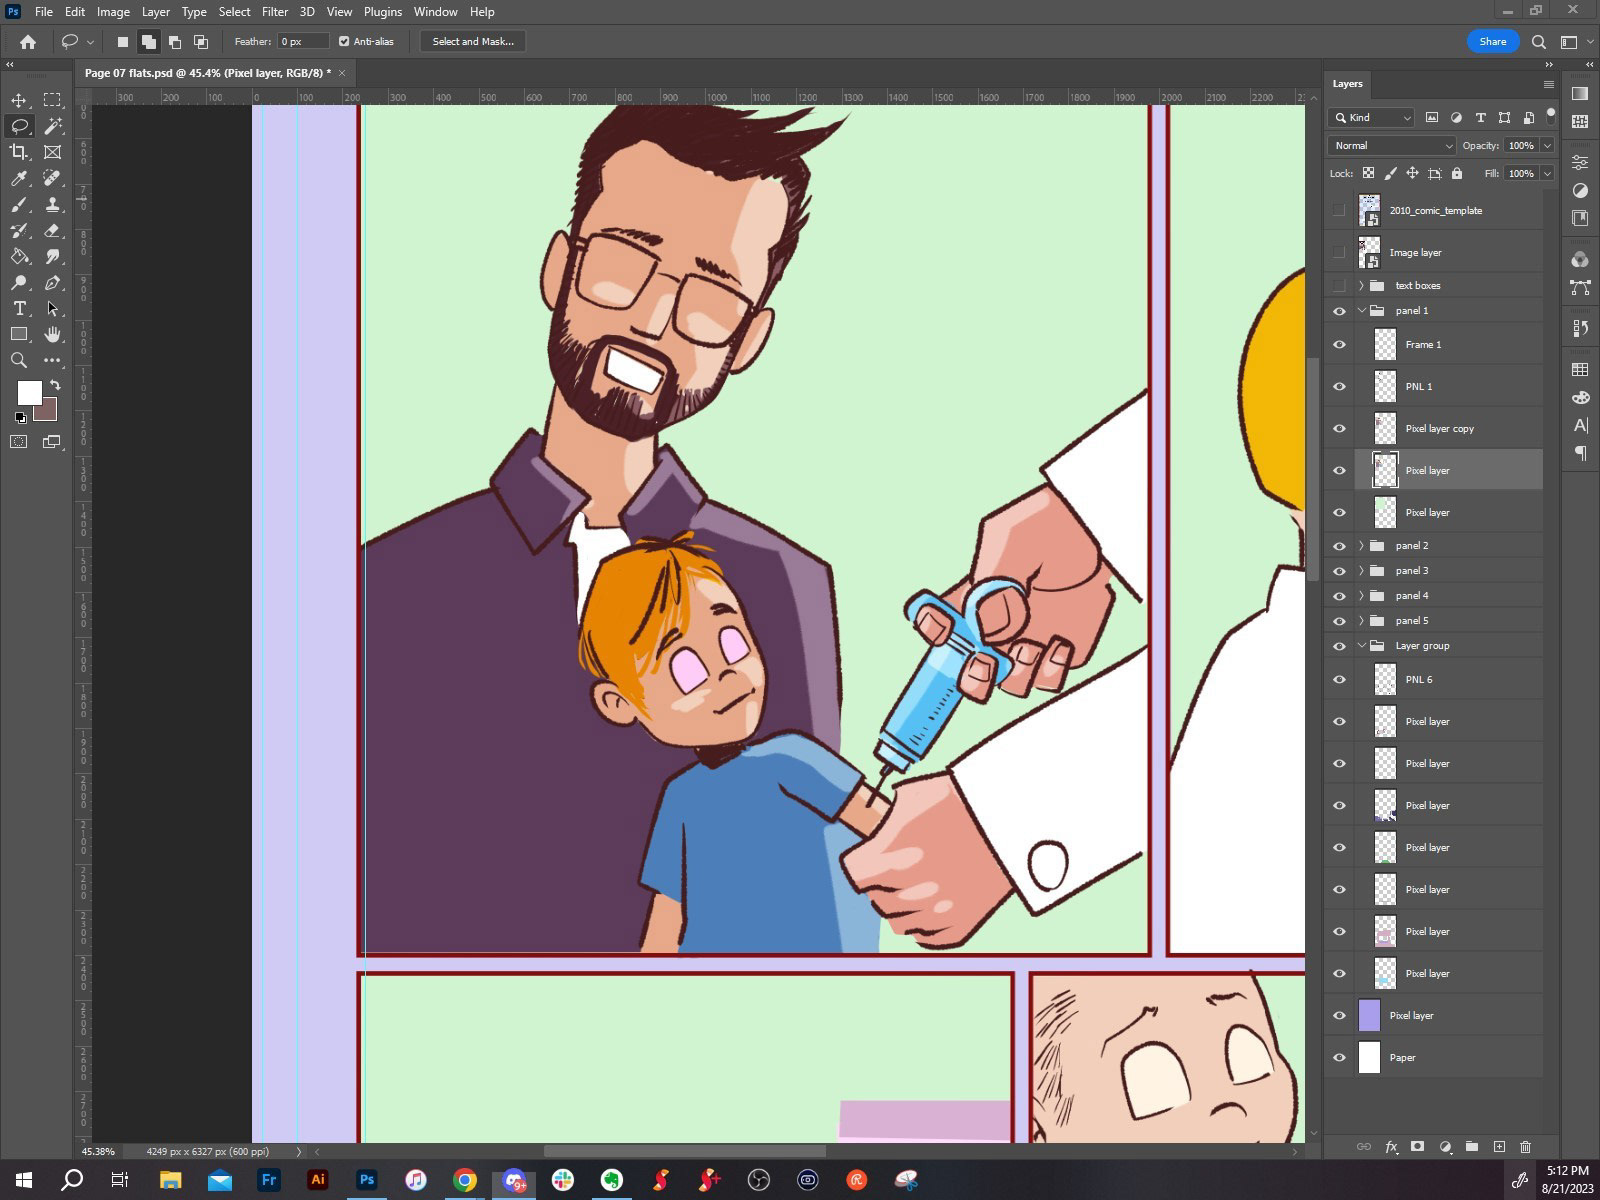Select the Pen tool
Image resolution: width=1600 pixels, height=1200 pixels.
point(53,283)
